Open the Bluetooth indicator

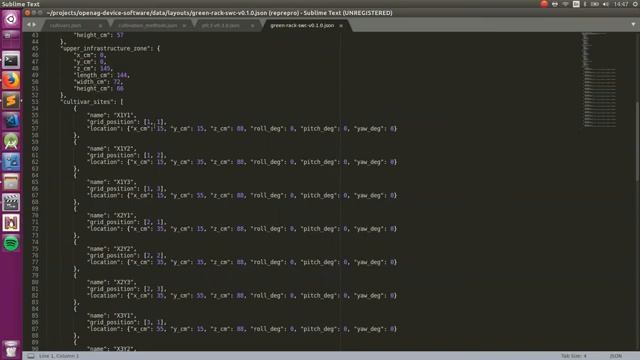(x=585, y=4)
